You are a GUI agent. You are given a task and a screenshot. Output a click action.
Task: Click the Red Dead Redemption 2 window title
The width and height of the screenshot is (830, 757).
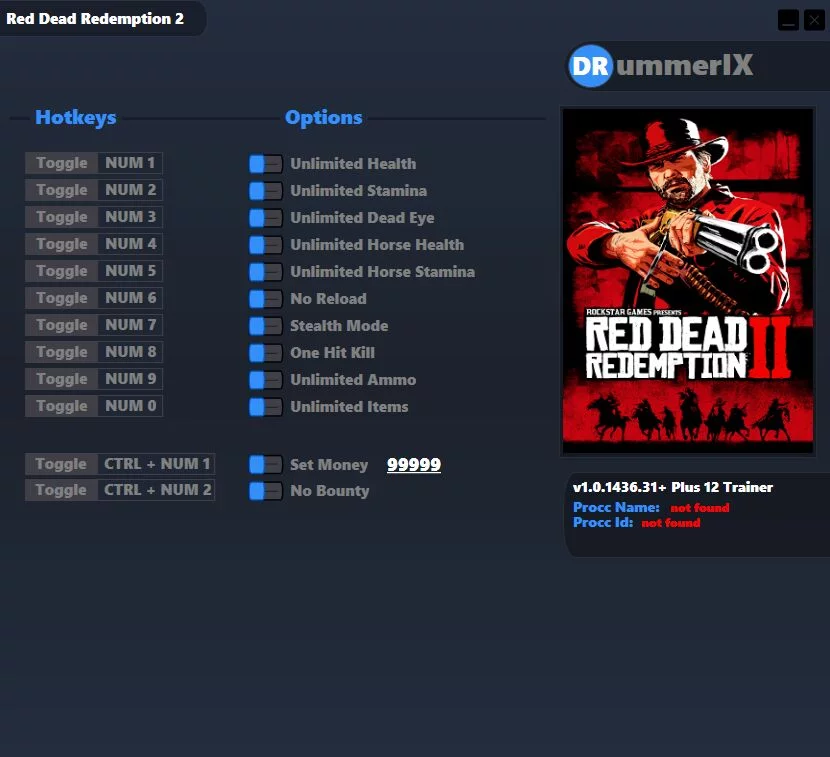coord(95,19)
